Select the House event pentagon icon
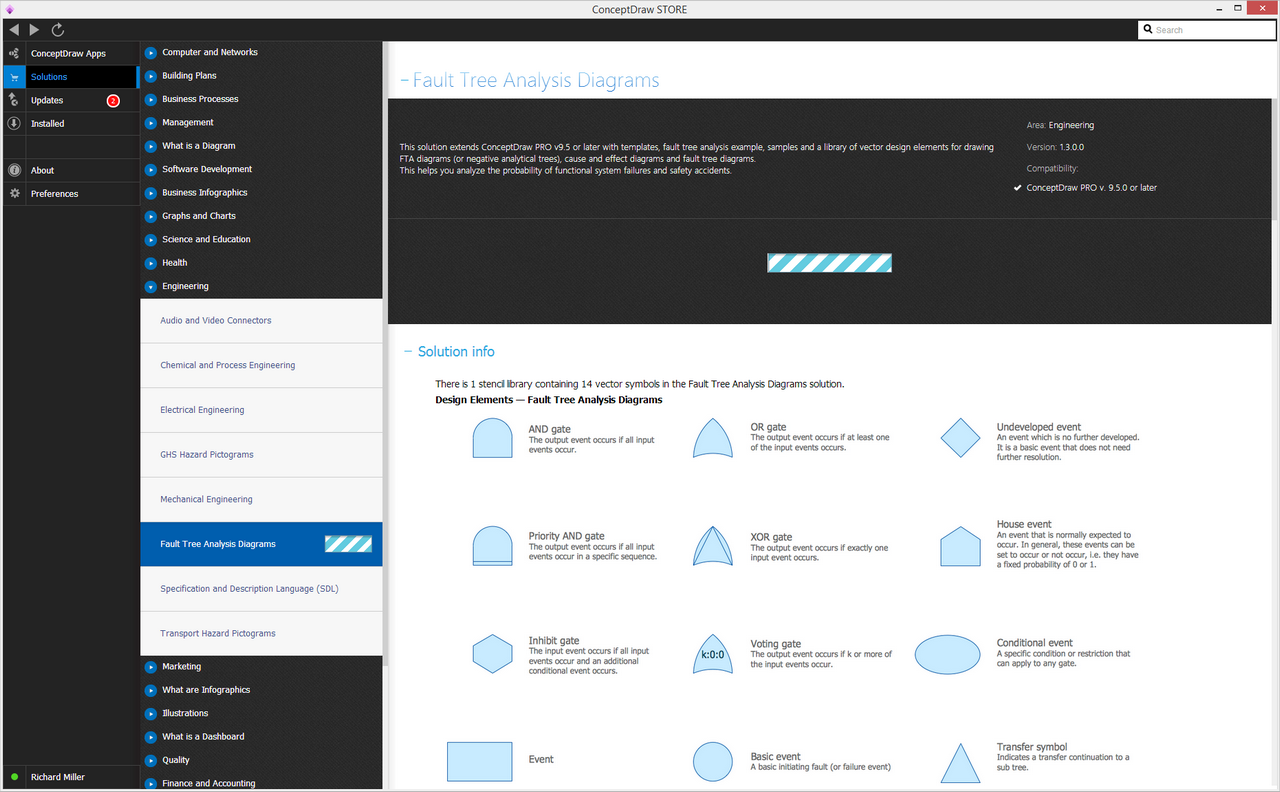 coord(960,546)
